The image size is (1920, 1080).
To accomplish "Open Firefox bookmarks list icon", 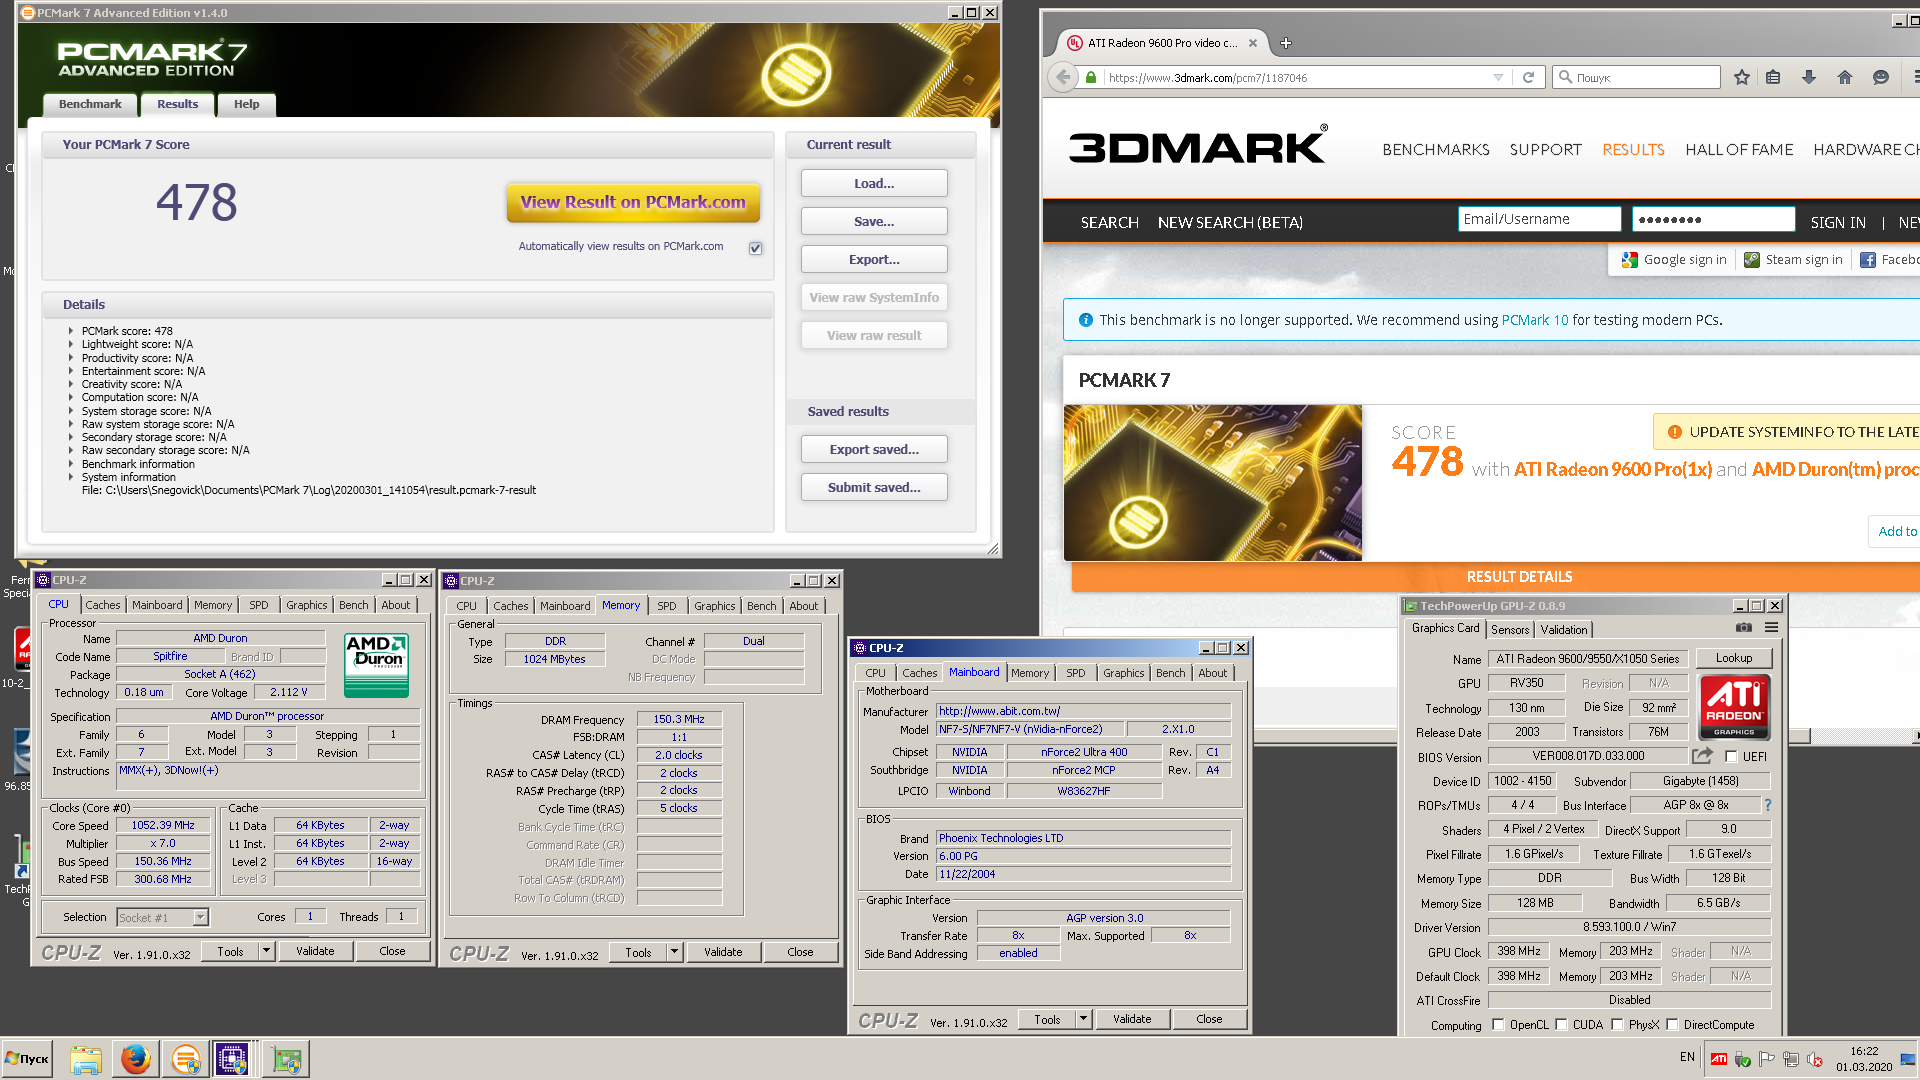I will click(x=1773, y=77).
